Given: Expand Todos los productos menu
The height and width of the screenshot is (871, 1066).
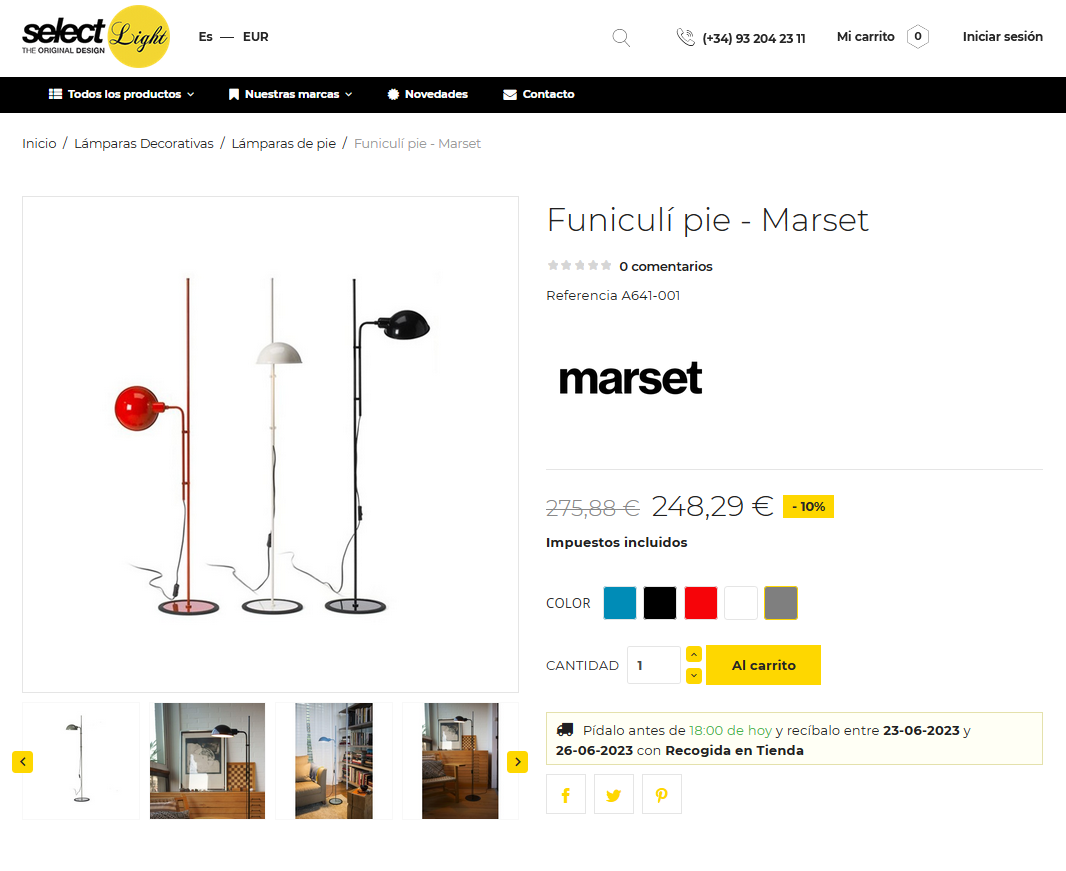Looking at the screenshot, I should pos(122,95).
